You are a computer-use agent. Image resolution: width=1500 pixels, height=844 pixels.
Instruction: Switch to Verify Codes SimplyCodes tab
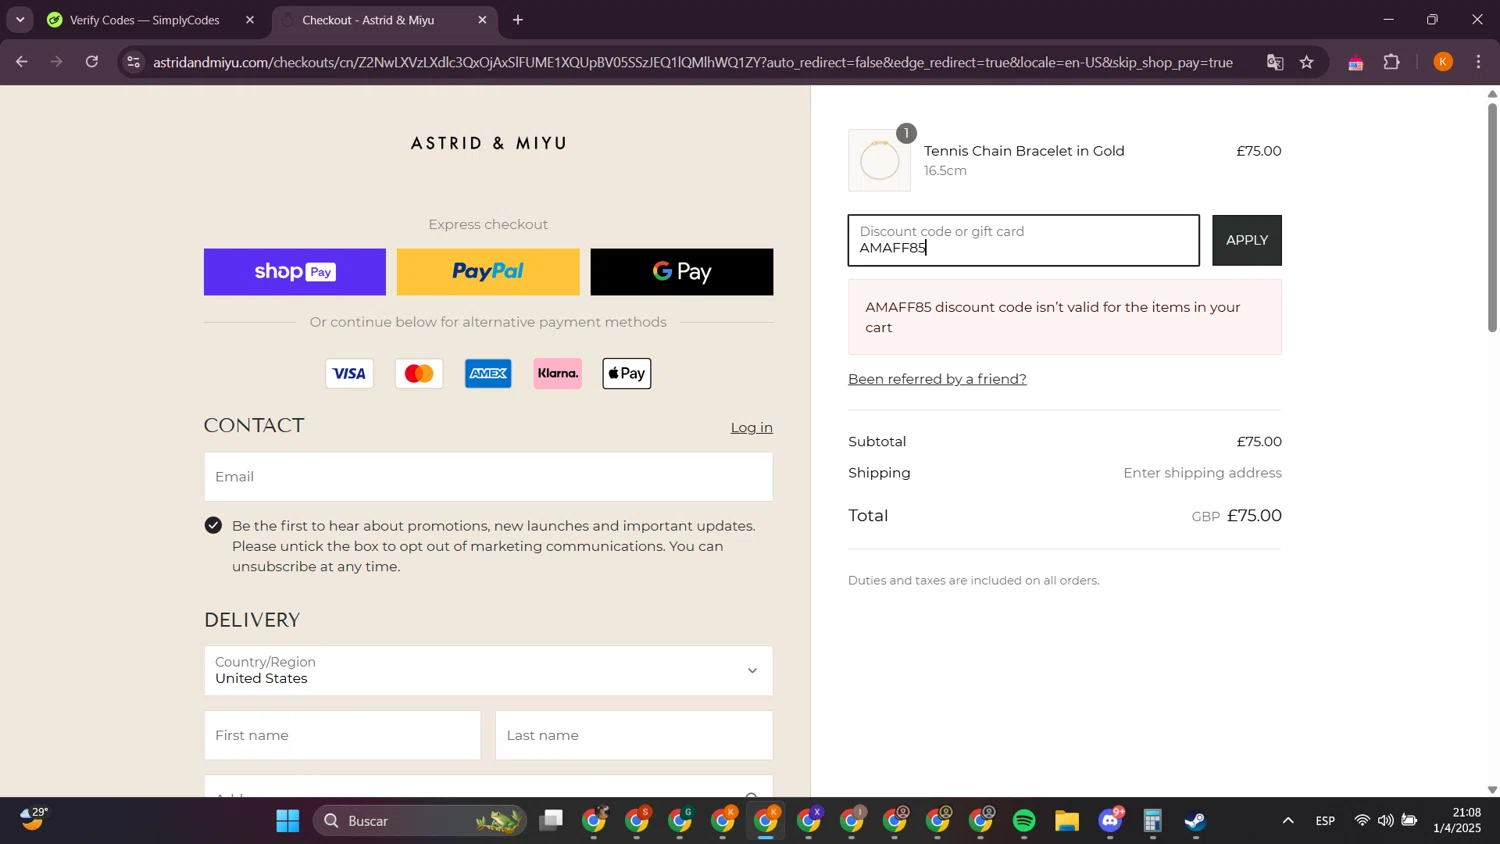tap(144, 20)
